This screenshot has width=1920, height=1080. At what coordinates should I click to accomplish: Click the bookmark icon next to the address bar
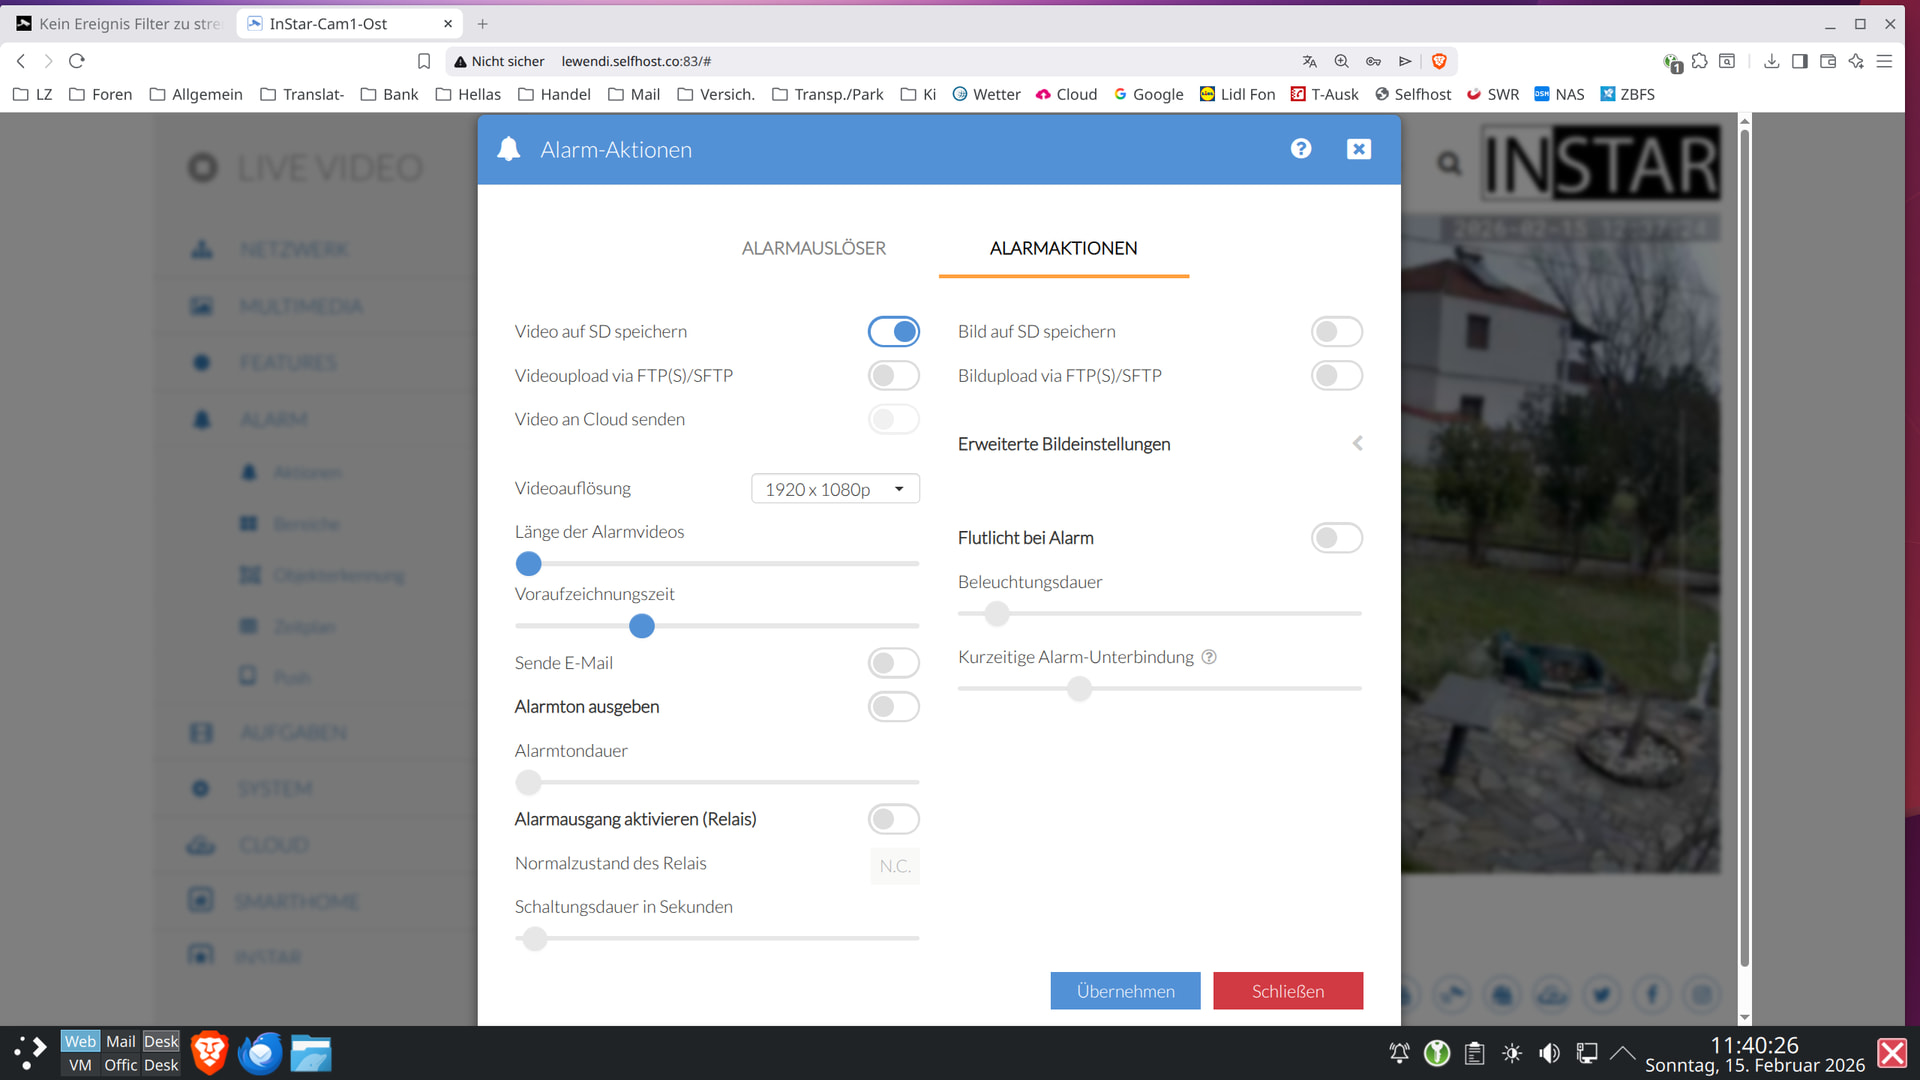pos(424,61)
